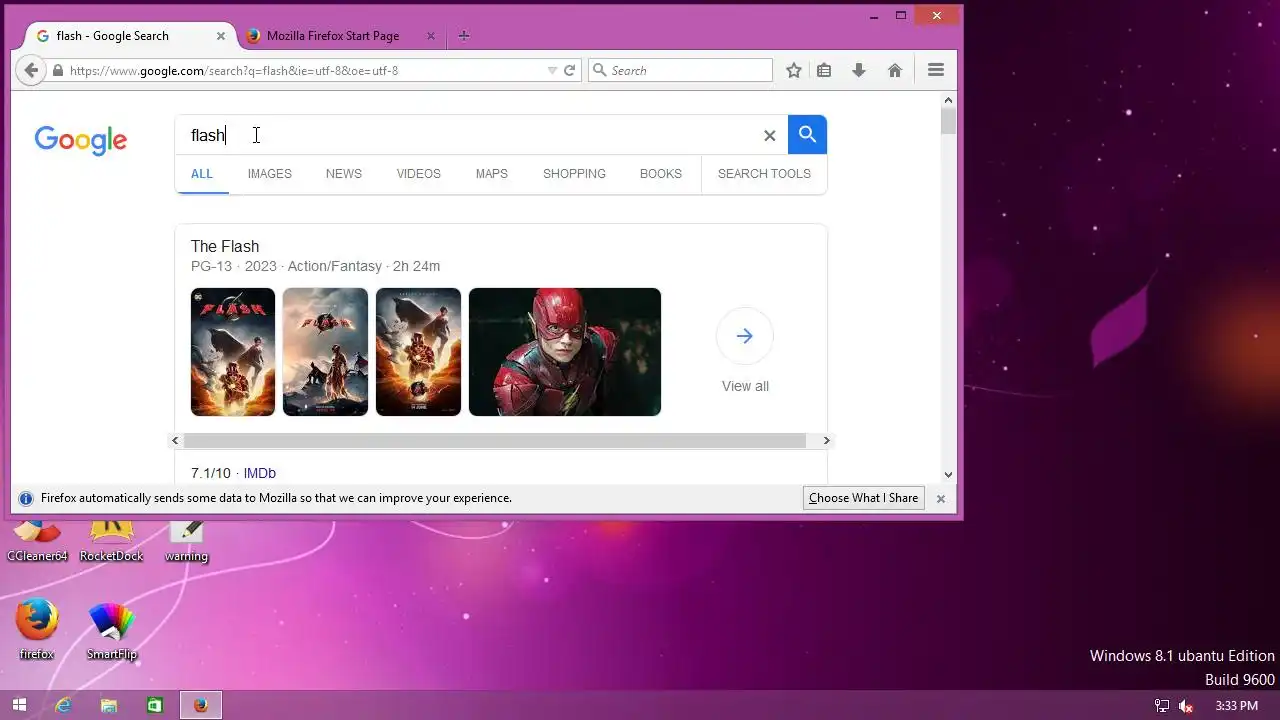The height and width of the screenshot is (720, 1280).
Task: Switch to IMAGES results
Action: pyautogui.click(x=270, y=174)
